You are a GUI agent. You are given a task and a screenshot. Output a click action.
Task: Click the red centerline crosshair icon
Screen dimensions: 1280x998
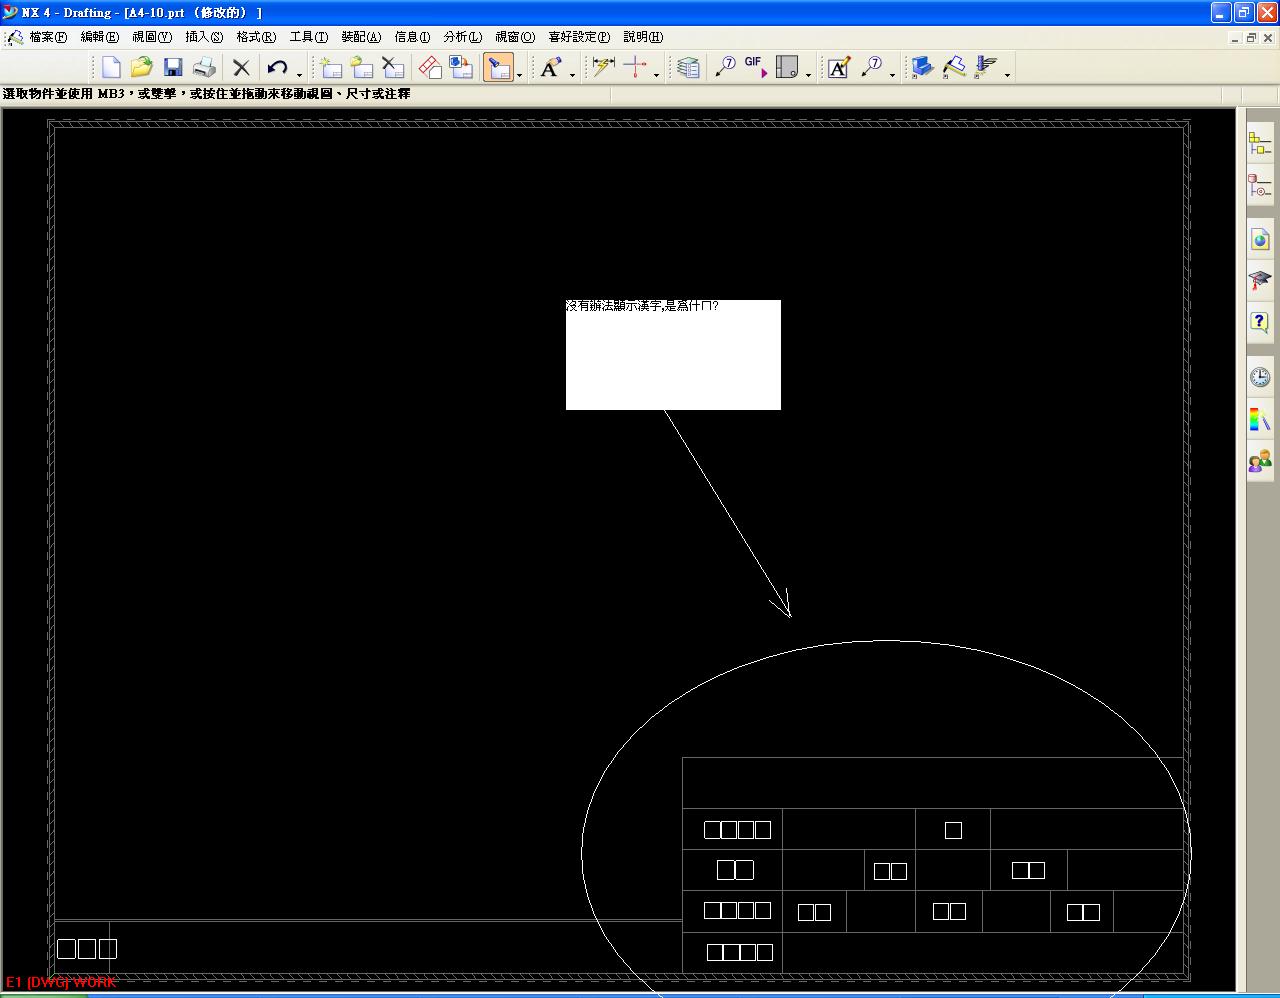tap(635, 67)
